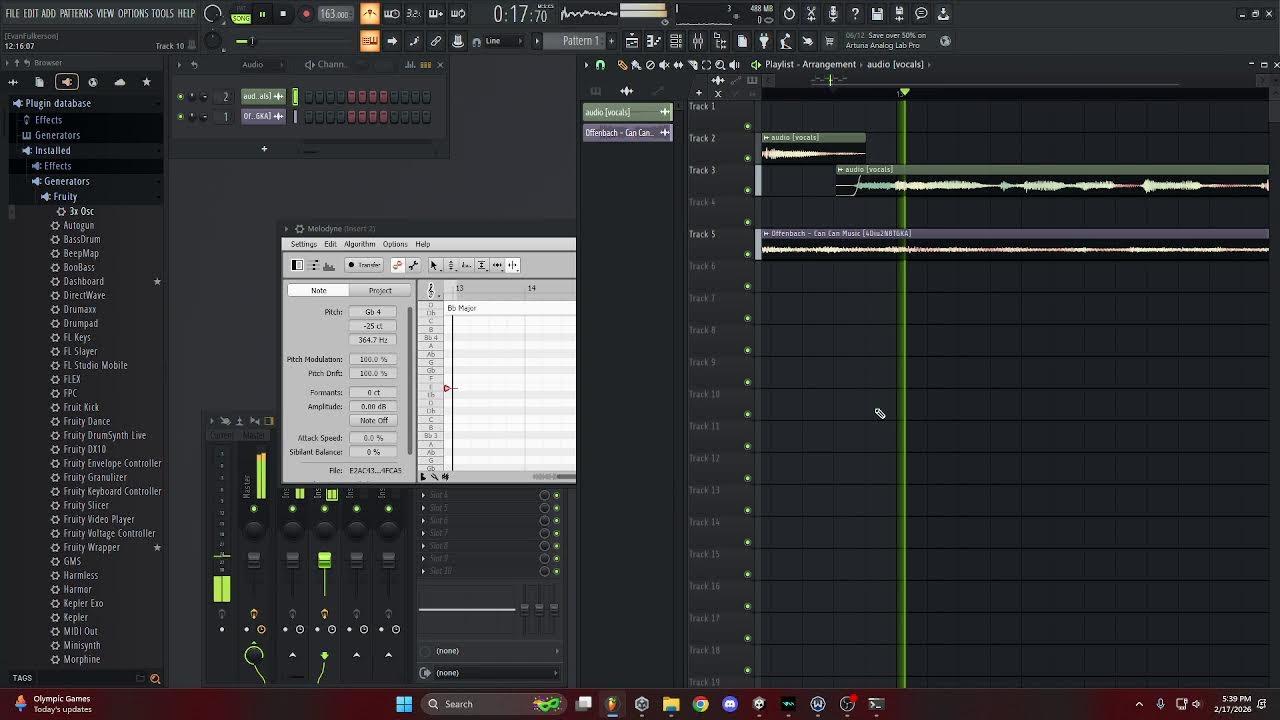Open the plugin picker plug icon

tap(763, 41)
